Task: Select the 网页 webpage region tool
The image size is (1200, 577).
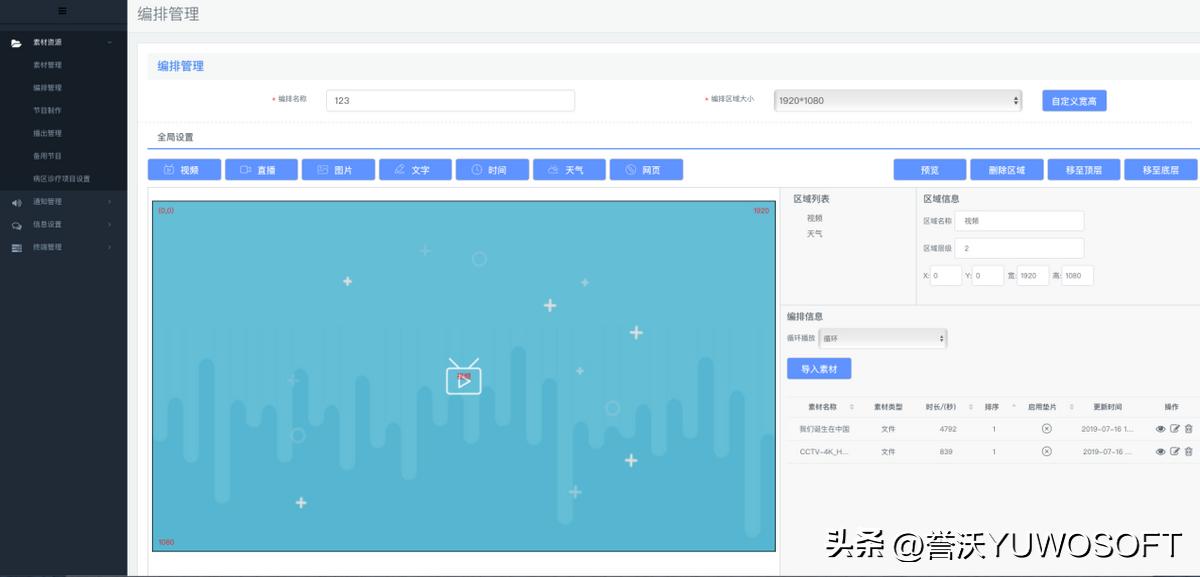Action: coord(647,169)
